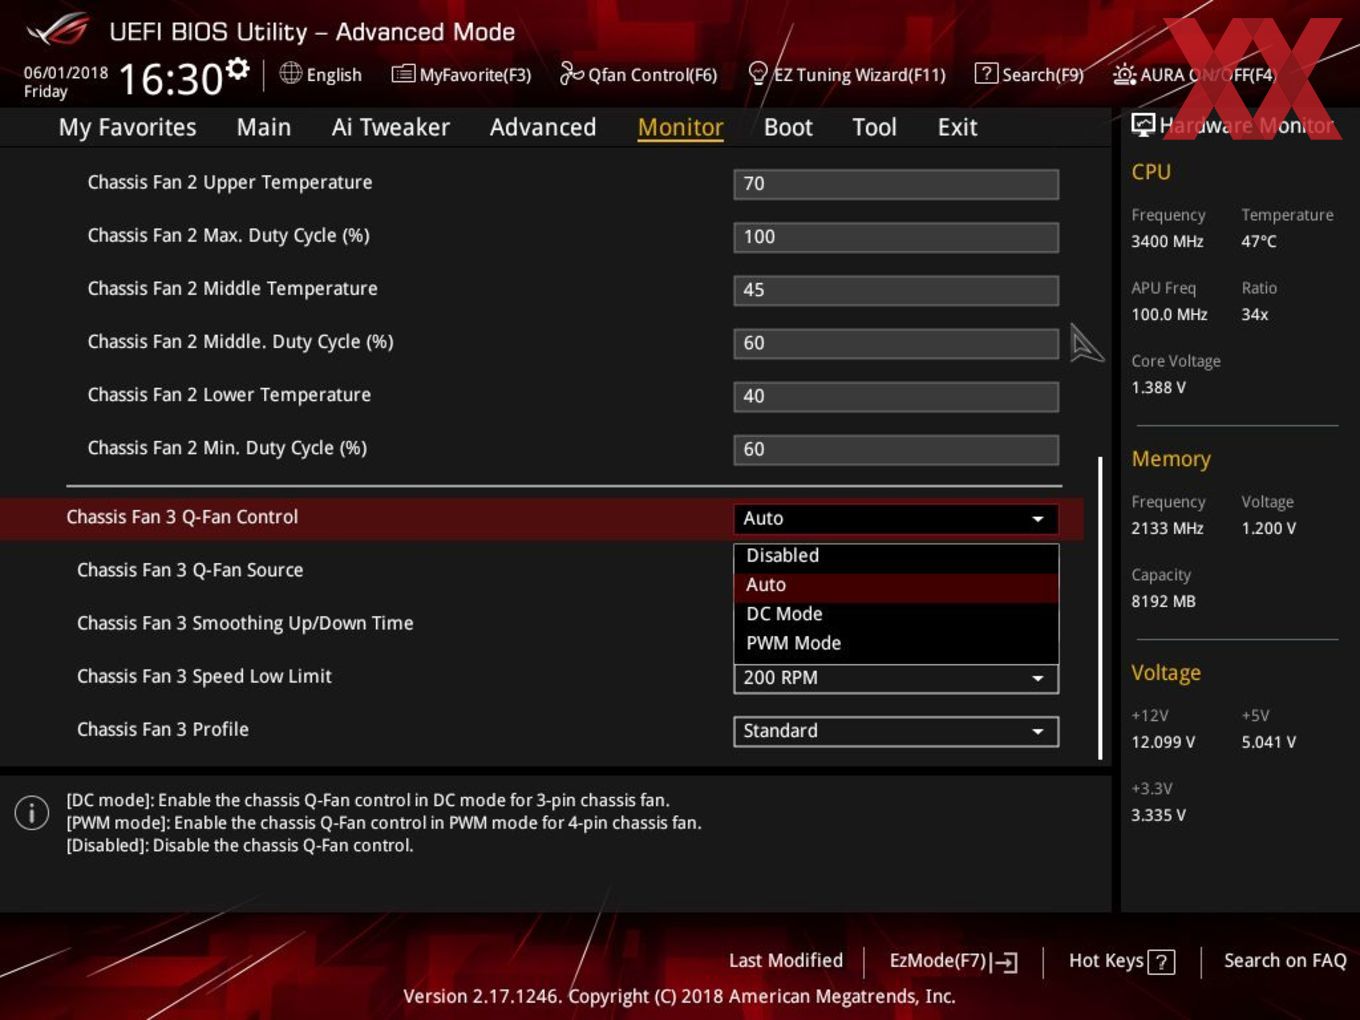Open the Tool tab

874,128
